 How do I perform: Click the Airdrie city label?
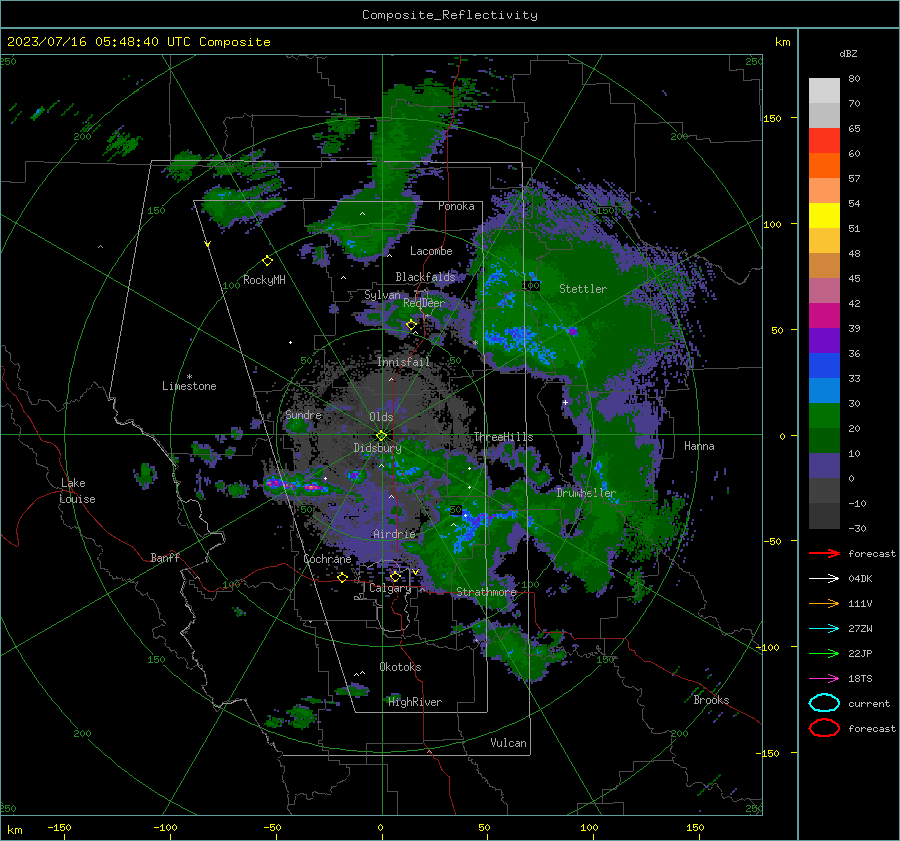(394, 534)
